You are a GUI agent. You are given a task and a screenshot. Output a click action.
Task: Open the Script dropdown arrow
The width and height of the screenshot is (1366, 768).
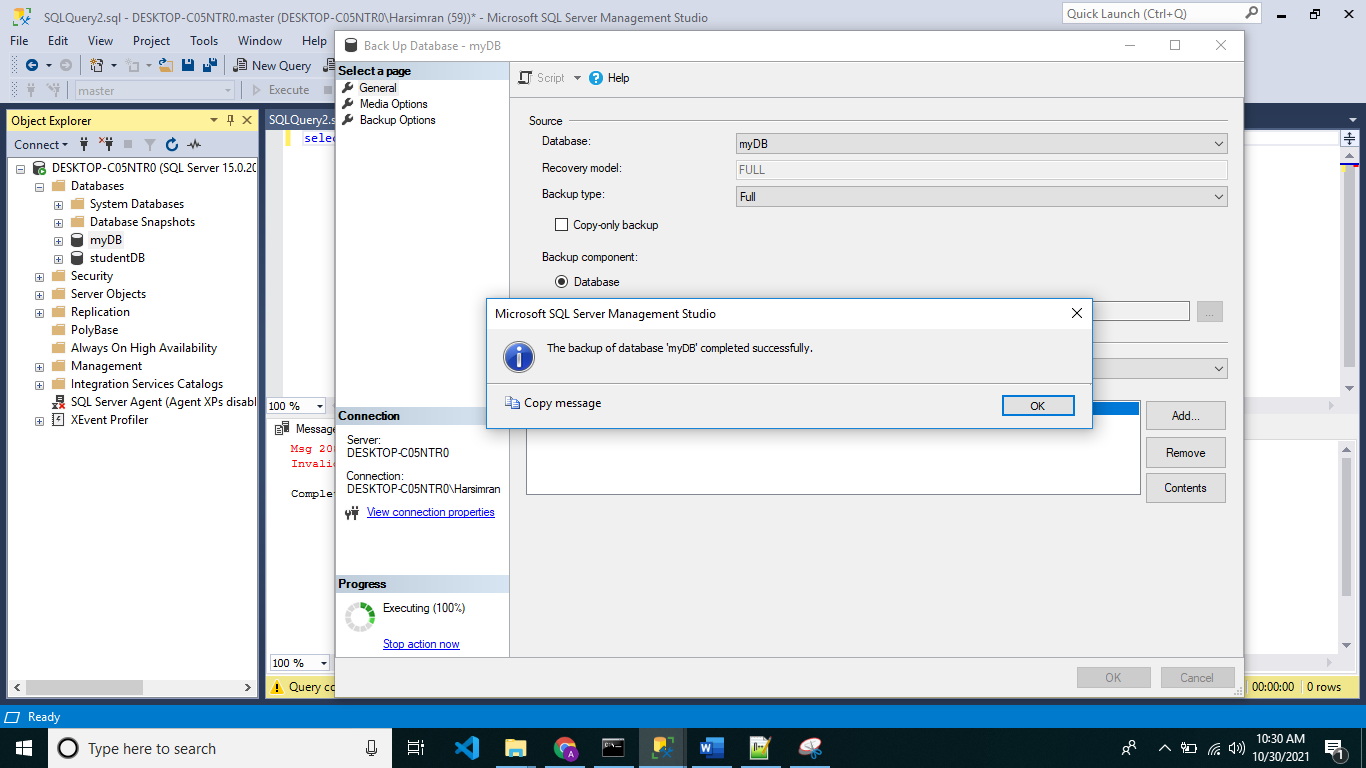pos(577,78)
